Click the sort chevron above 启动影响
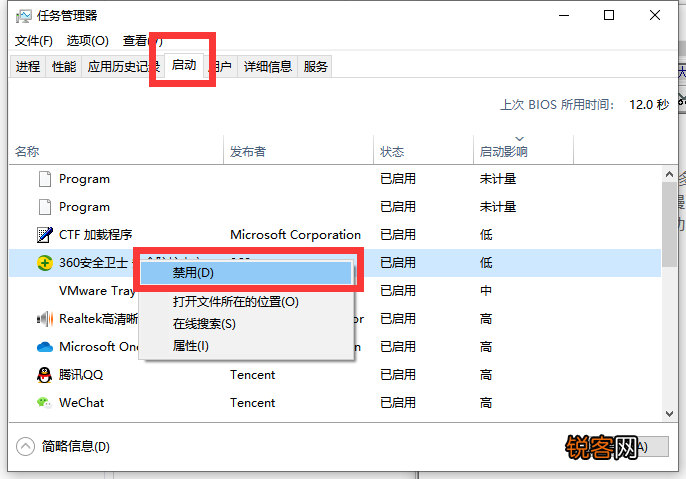Screen dimensions: 686x479 coord(519,139)
